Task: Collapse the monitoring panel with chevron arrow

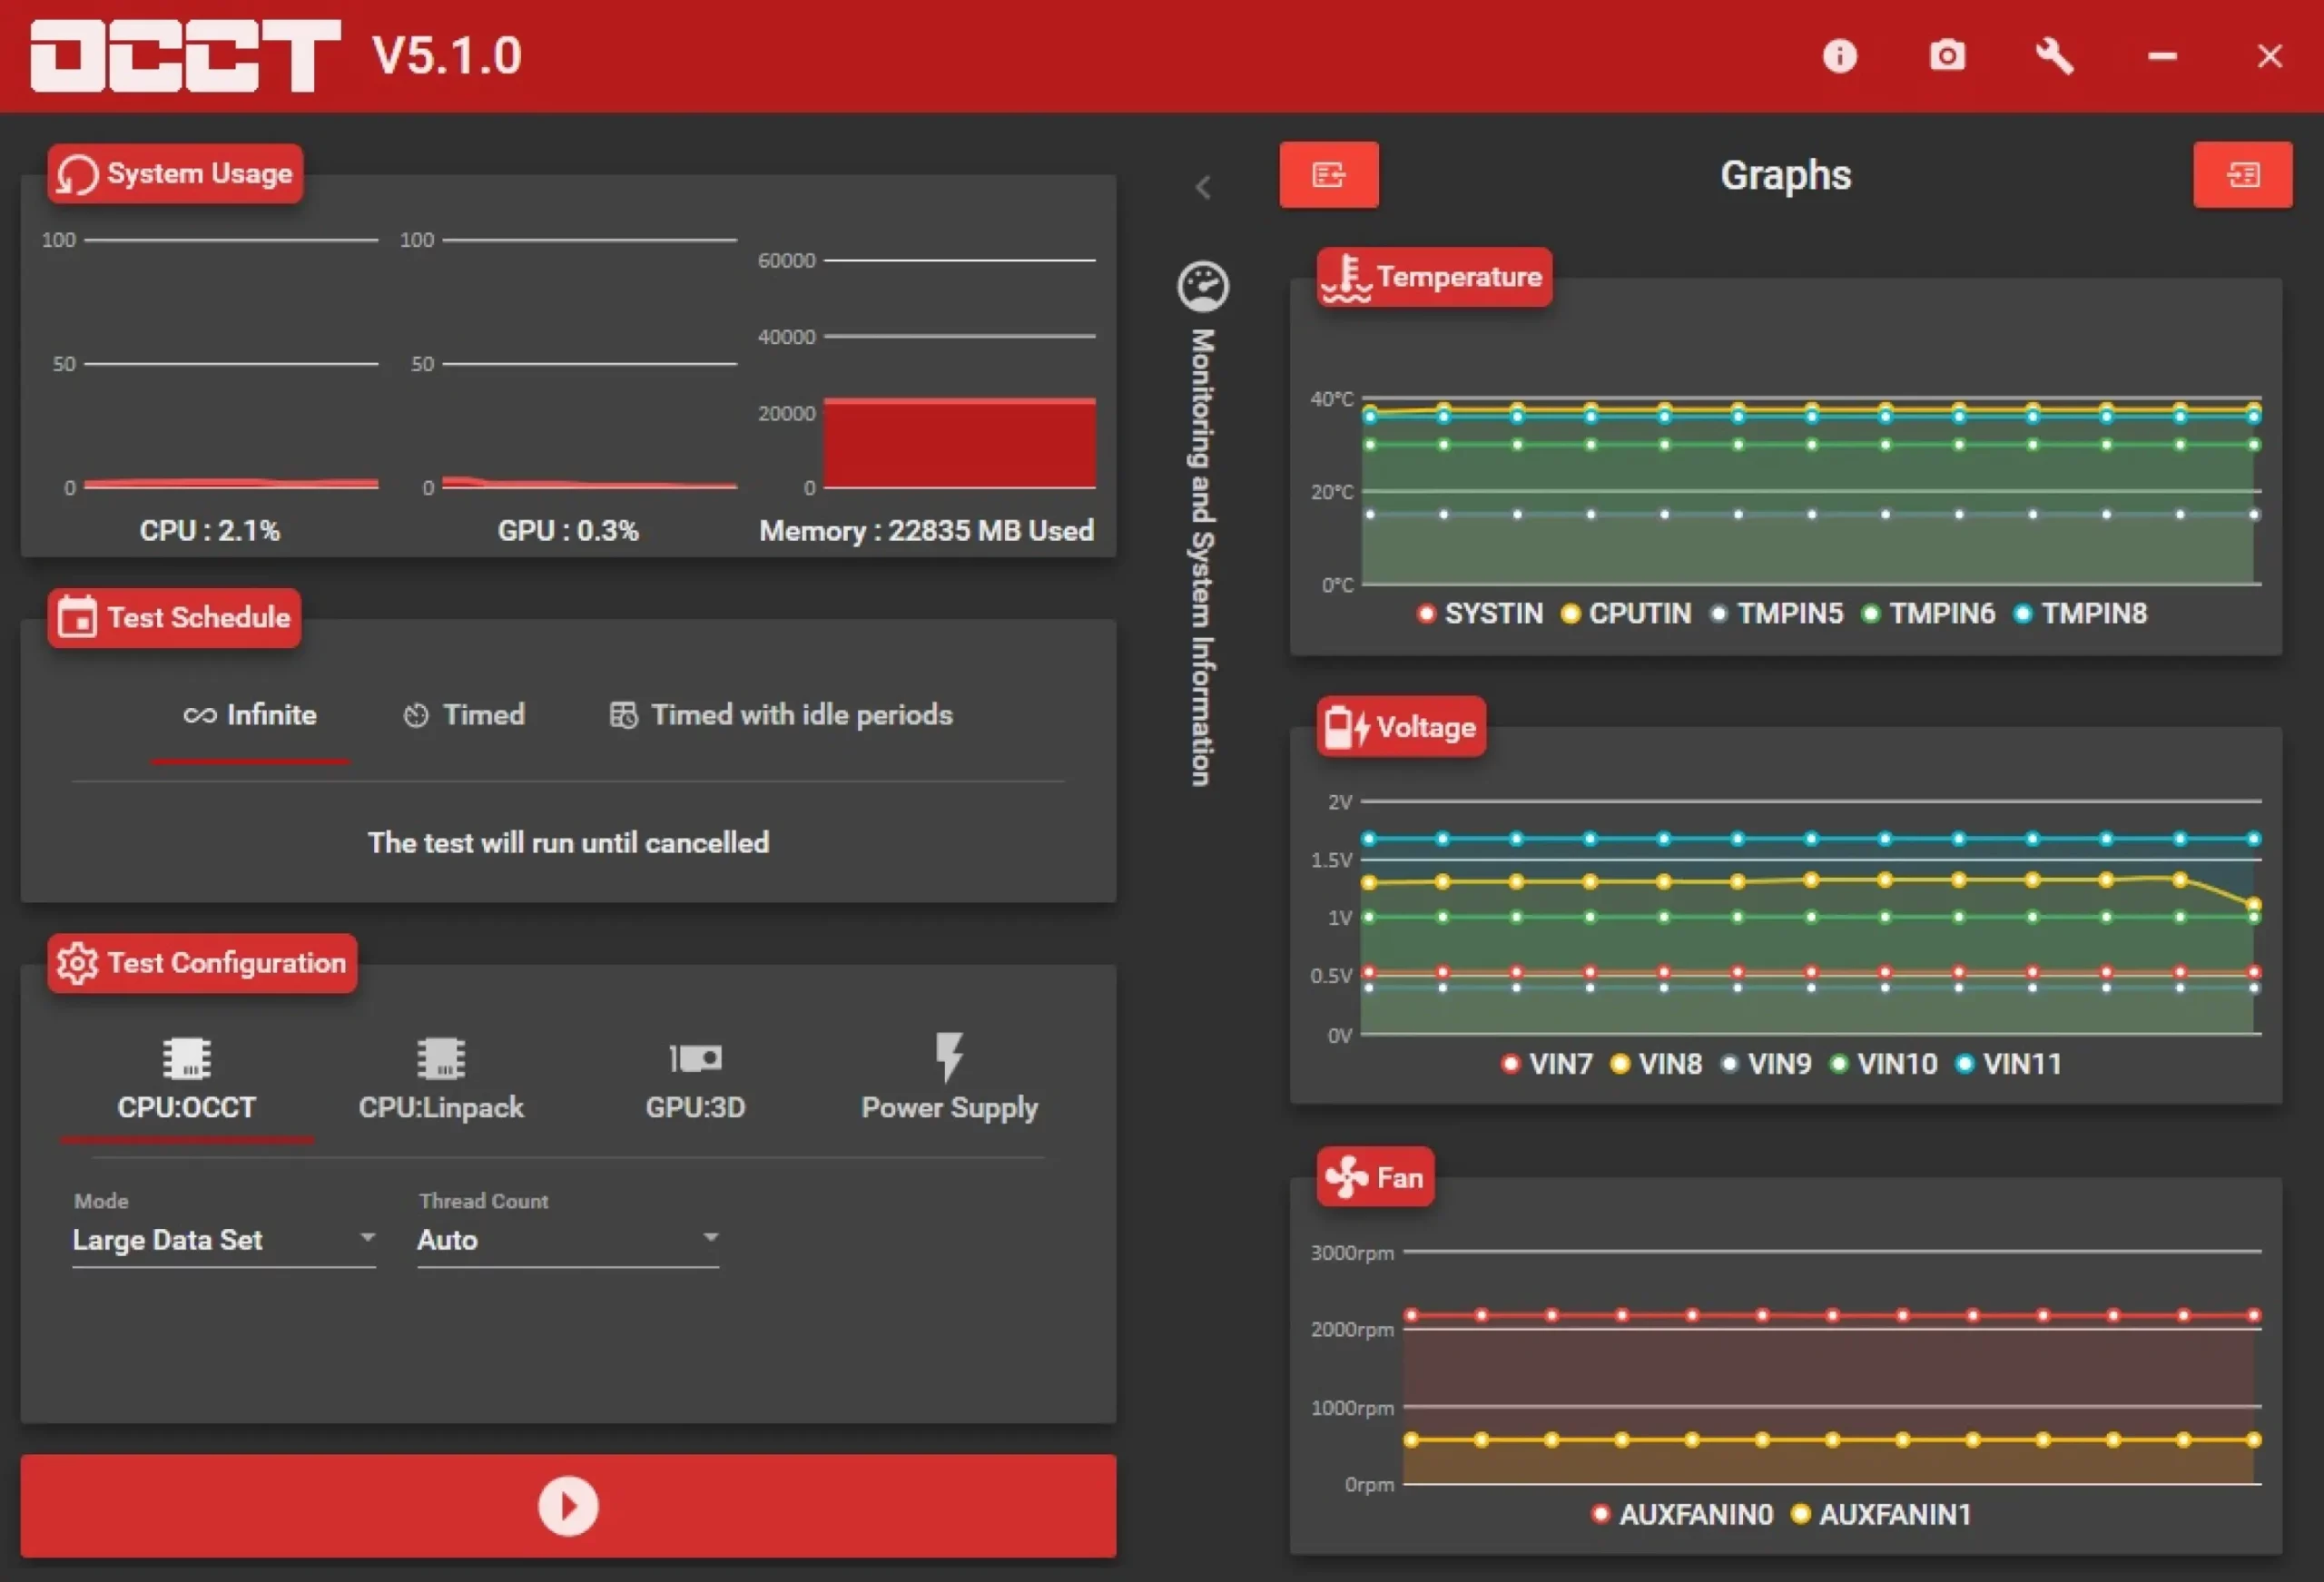Action: pyautogui.click(x=1203, y=187)
